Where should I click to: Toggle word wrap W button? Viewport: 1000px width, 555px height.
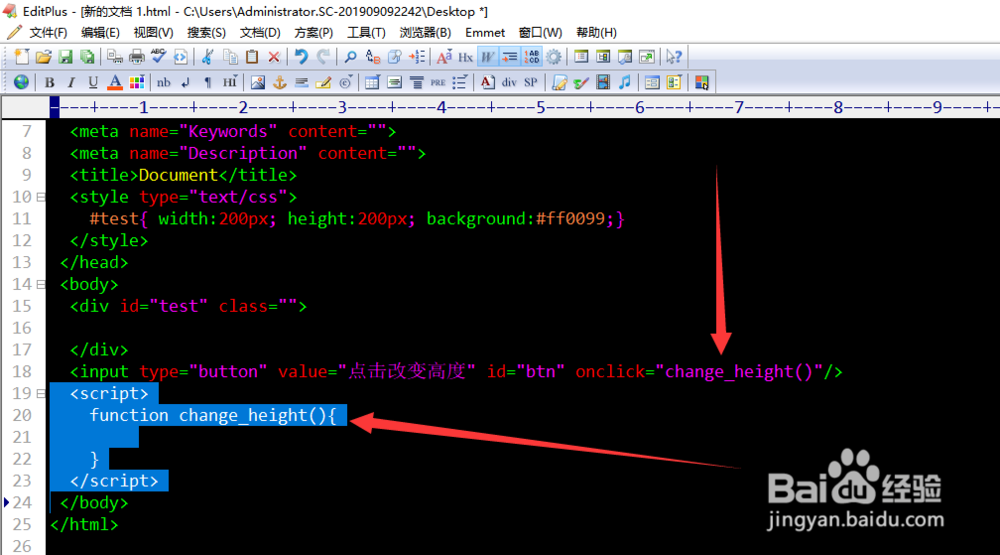point(487,57)
